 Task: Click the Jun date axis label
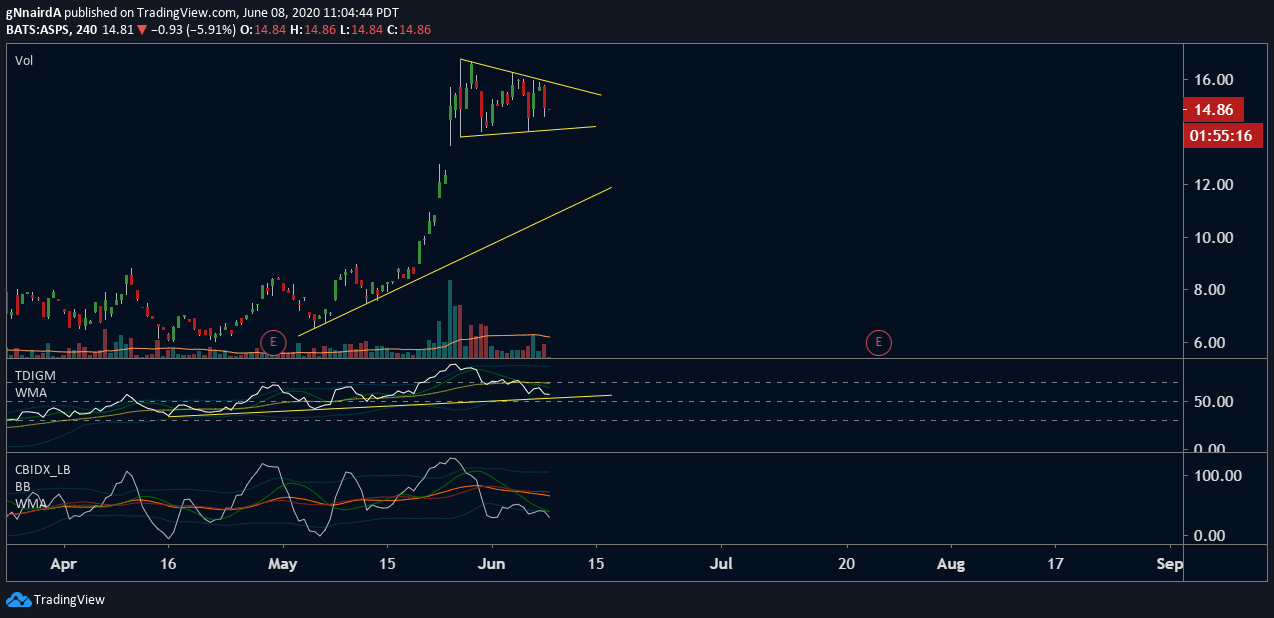coord(491,563)
